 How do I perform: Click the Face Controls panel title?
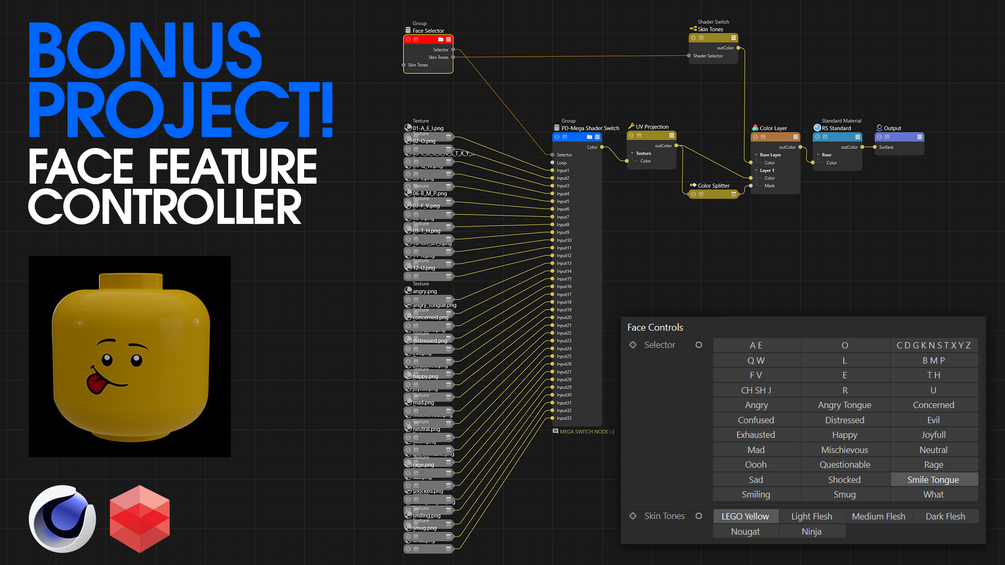(x=655, y=327)
